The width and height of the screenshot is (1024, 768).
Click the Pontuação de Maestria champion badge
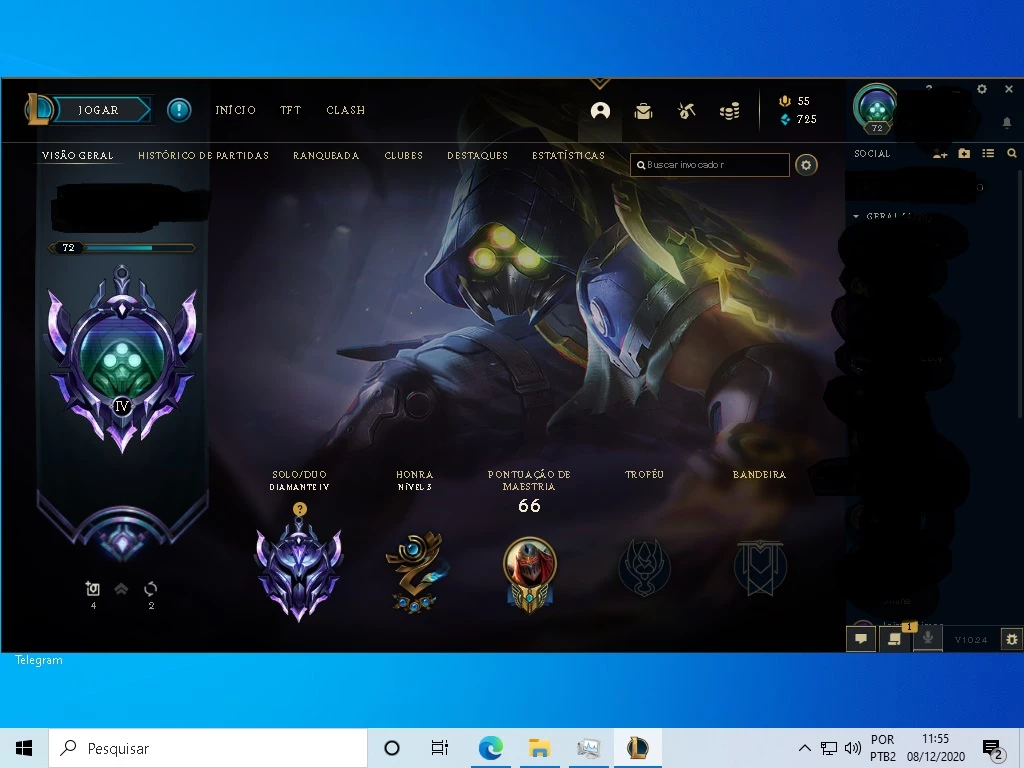point(529,575)
